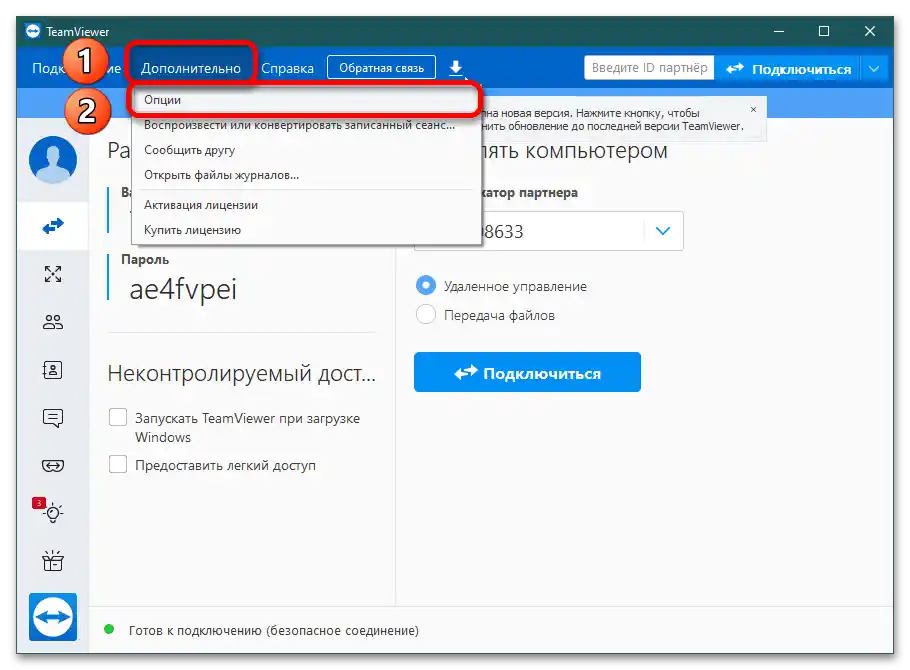Image resolution: width=910 pixels, height=670 pixels.
Task: Click the green connection status dot
Action: tap(109, 629)
